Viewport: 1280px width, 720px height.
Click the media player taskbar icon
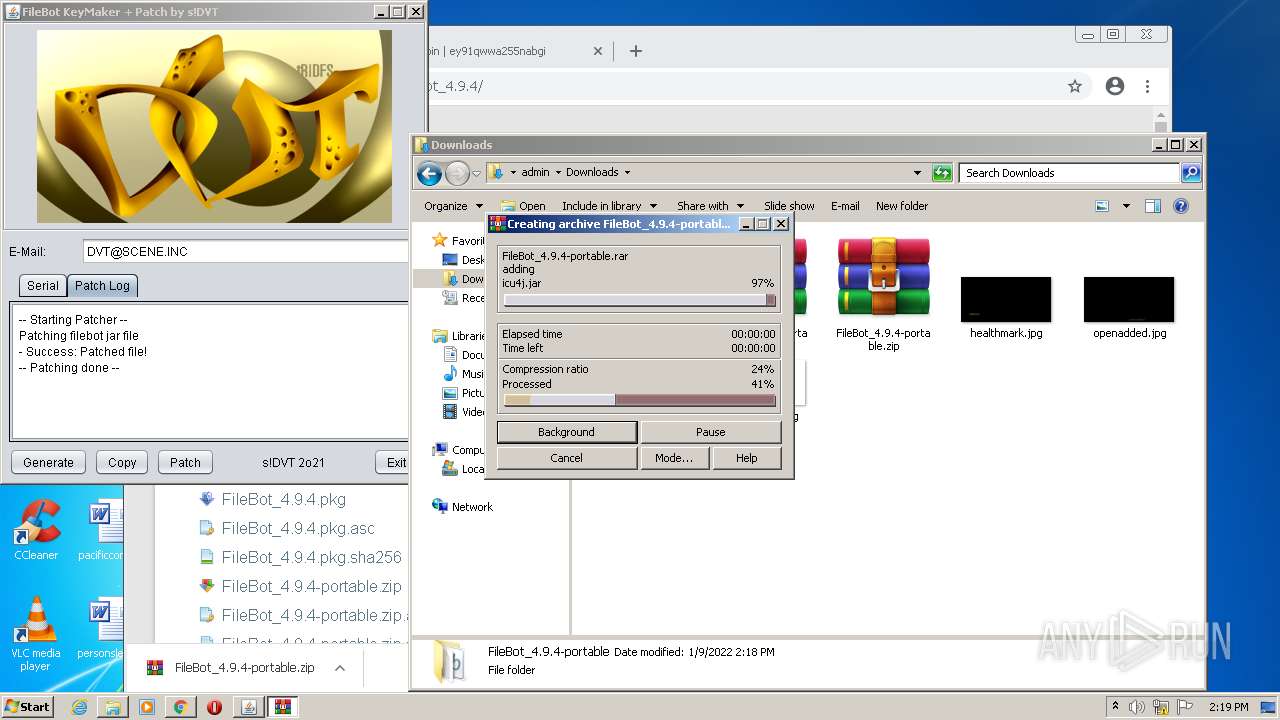[147, 707]
